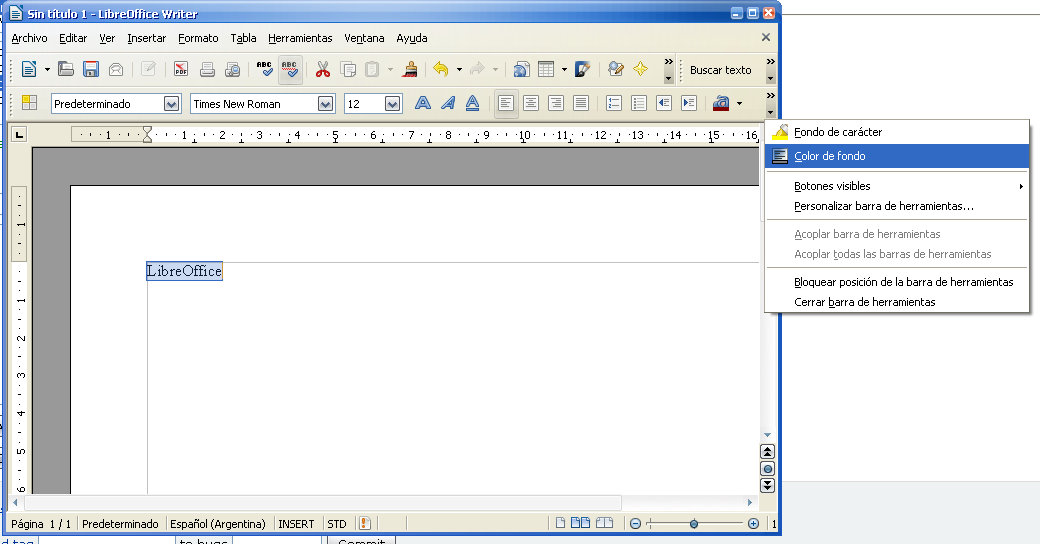Select Color de fondo menu entry
Image resolution: width=1040 pixels, height=544 pixels.
click(830, 156)
